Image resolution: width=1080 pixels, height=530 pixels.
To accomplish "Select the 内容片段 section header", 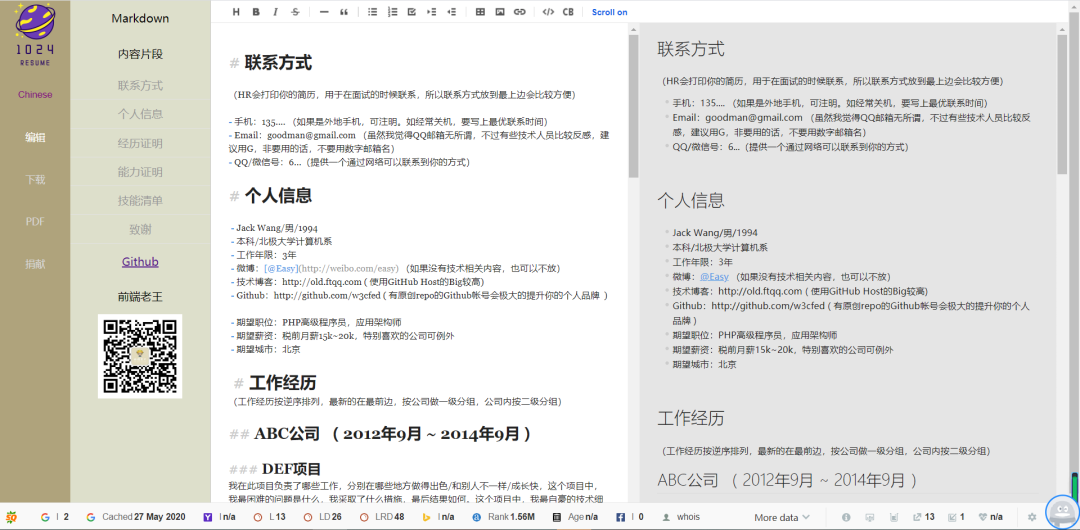I will [x=140, y=54].
